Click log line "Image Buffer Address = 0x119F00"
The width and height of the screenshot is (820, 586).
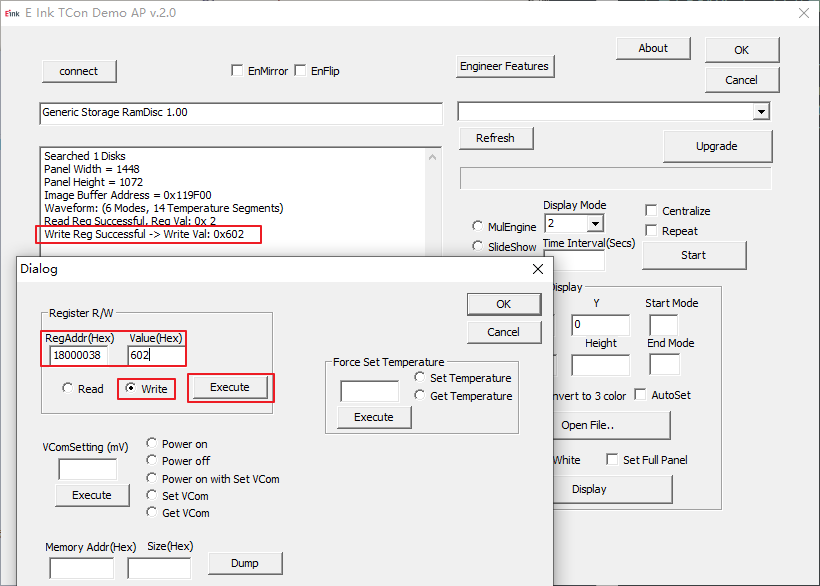(x=128, y=195)
